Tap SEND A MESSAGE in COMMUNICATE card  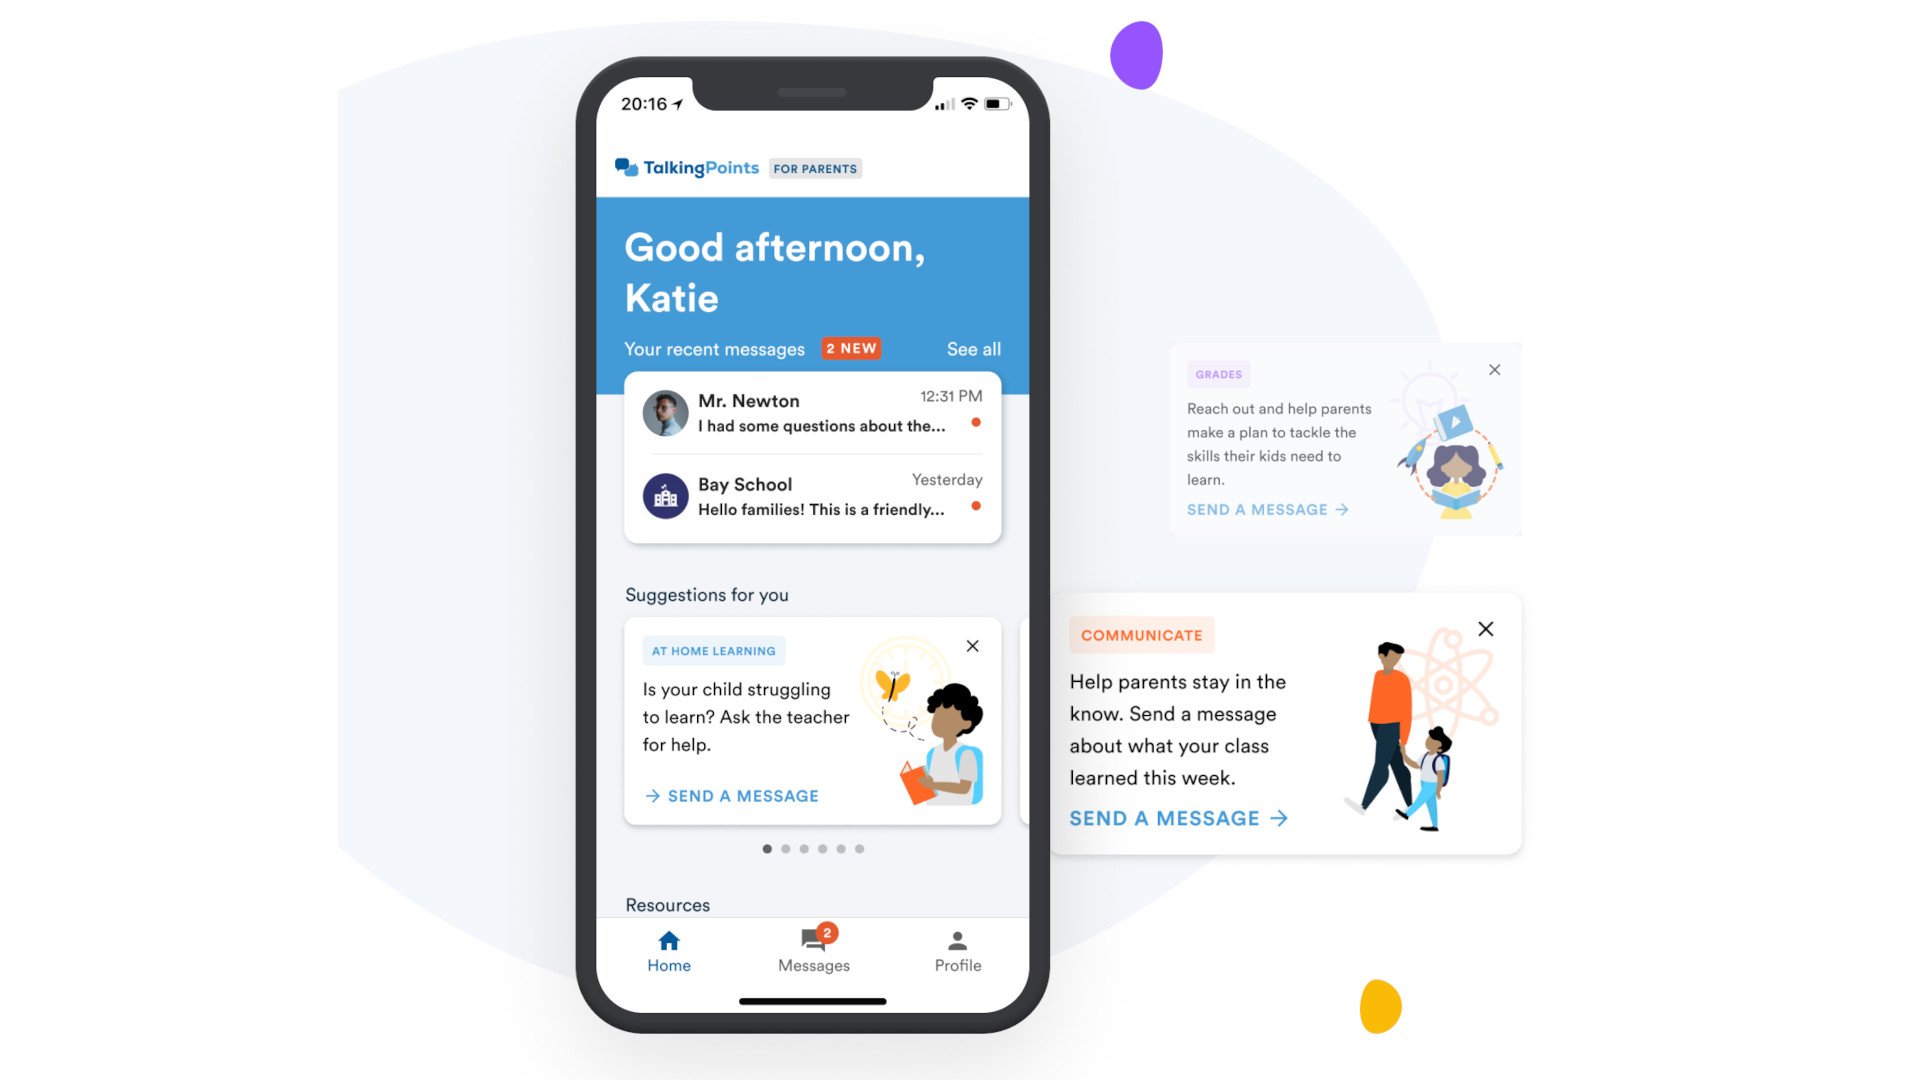(1180, 818)
